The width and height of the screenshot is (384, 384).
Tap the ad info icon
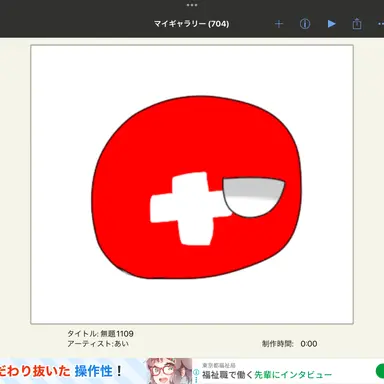click(x=196, y=372)
